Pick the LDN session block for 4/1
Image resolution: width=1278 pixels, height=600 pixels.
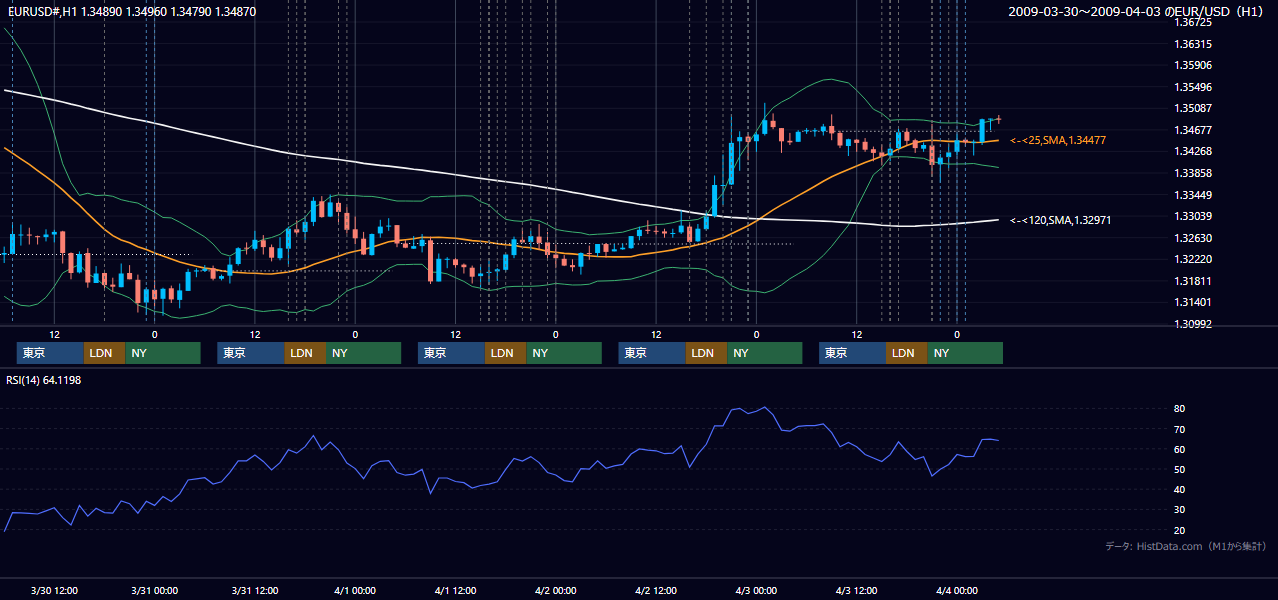point(506,353)
